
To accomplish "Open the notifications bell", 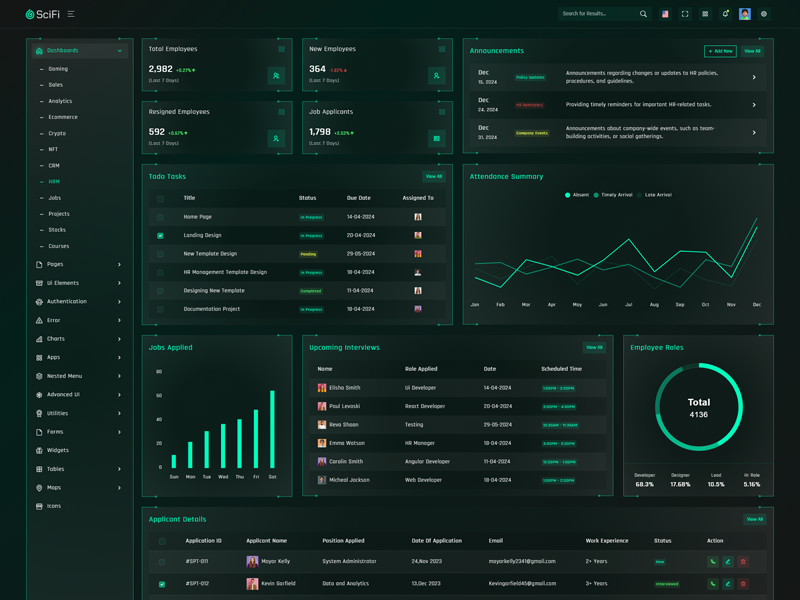I will point(725,14).
